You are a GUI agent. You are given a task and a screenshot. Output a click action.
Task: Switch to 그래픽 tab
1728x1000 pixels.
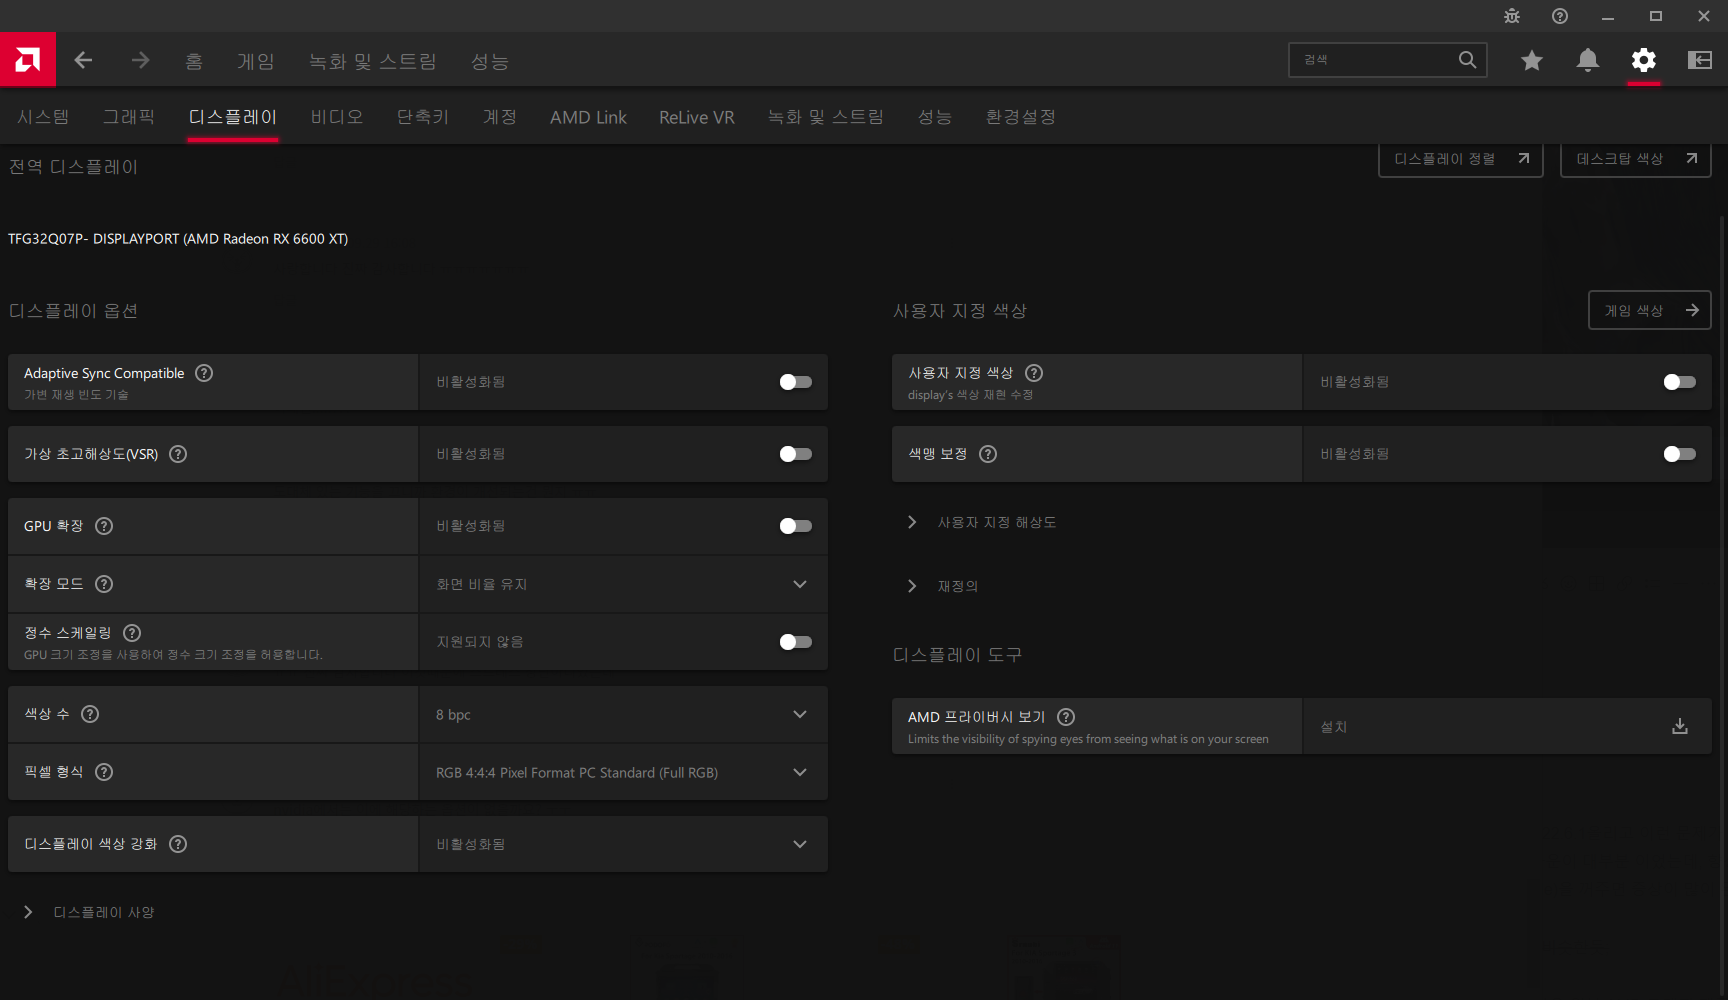tap(129, 117)
